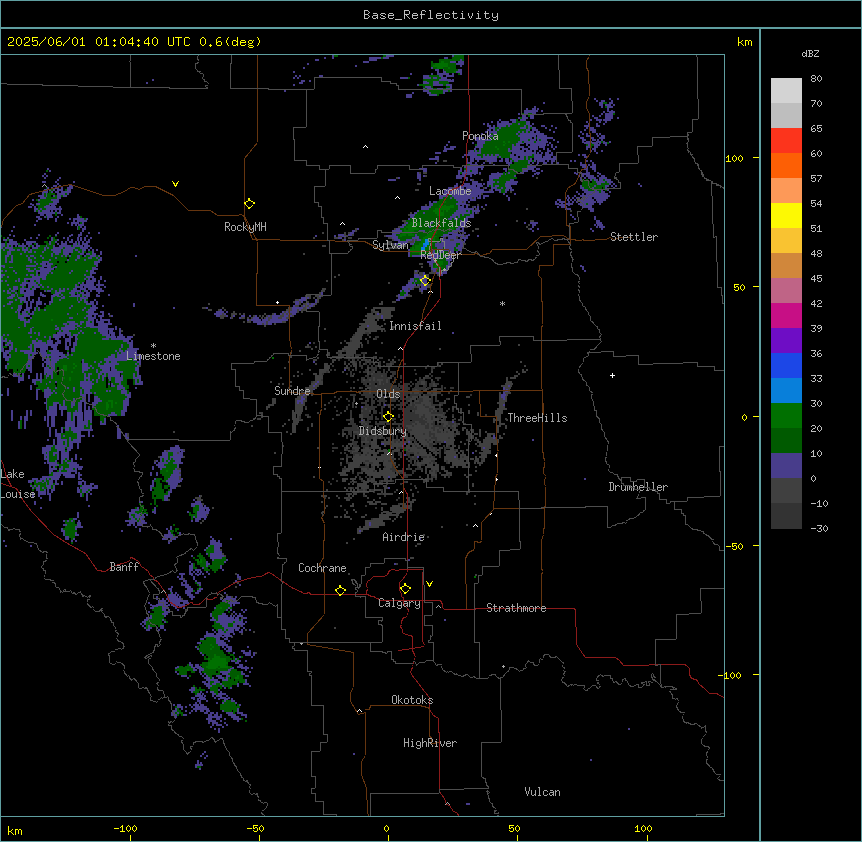862x842 pixels.
Task: Click the Limestone label
Action: click(153, 356)
